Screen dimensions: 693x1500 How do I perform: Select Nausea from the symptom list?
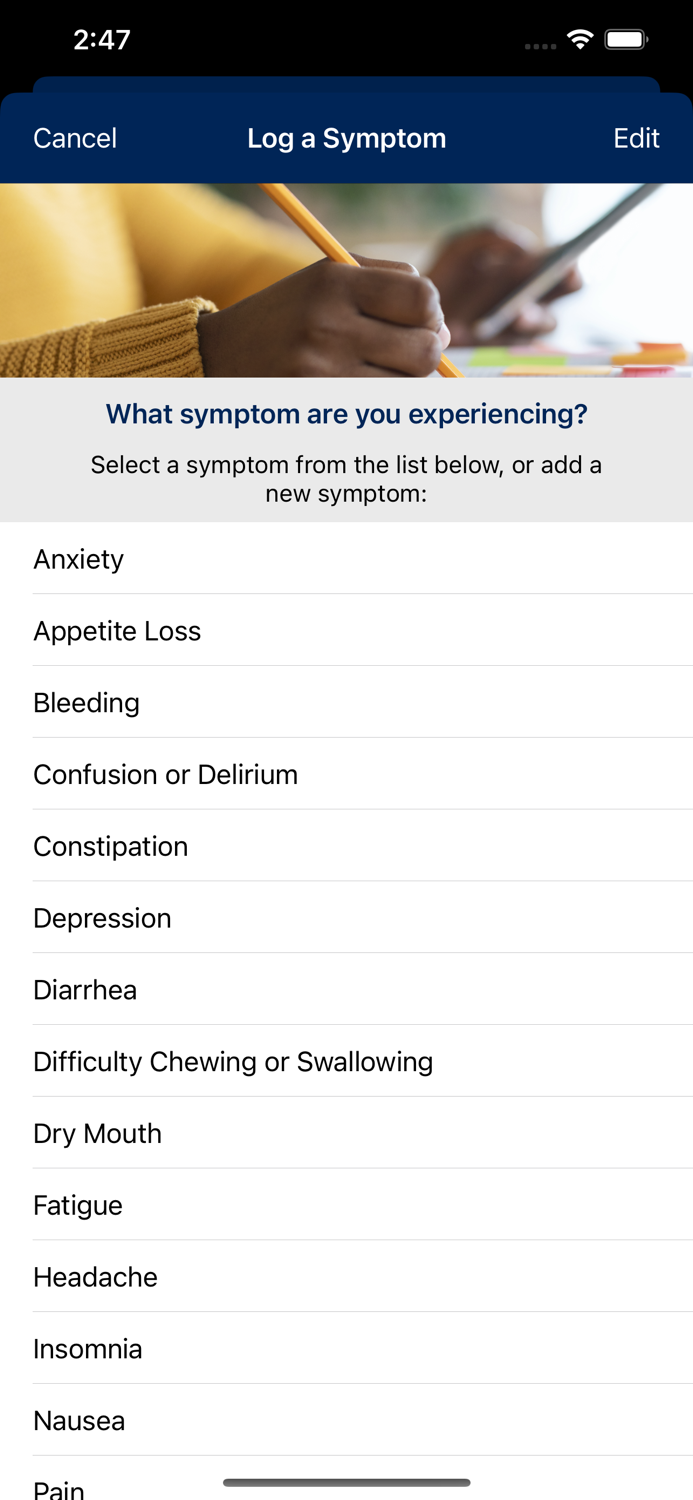80,1420
